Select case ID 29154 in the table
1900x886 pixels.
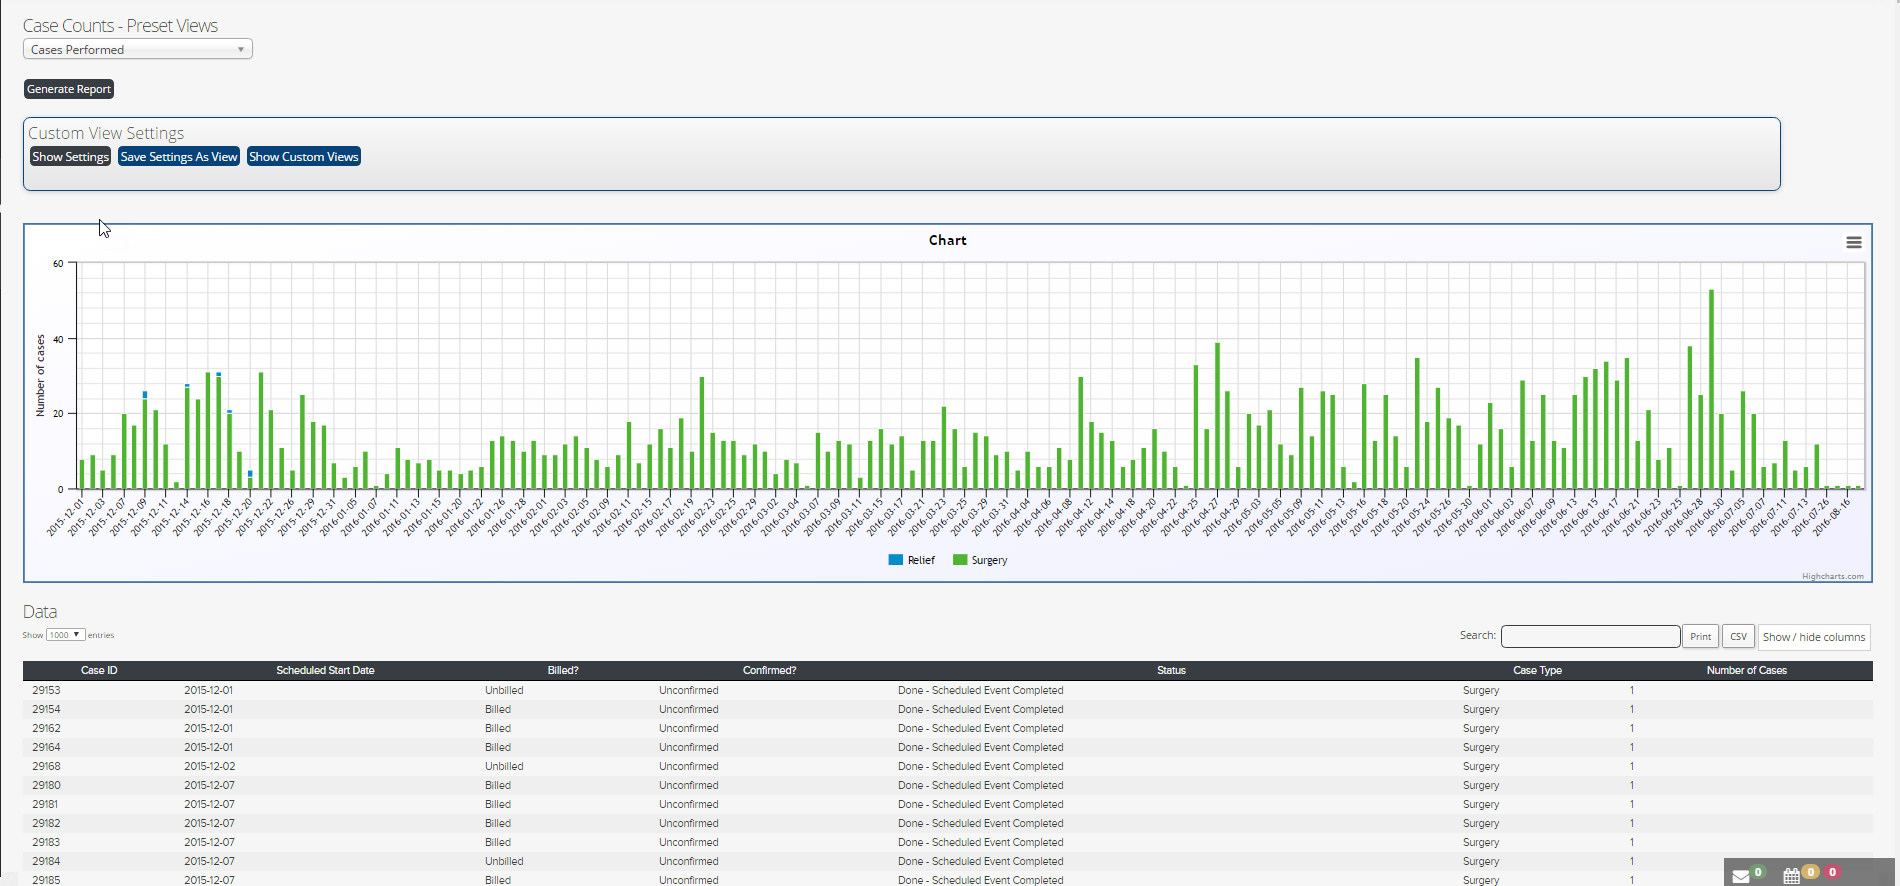pos(46,709)
